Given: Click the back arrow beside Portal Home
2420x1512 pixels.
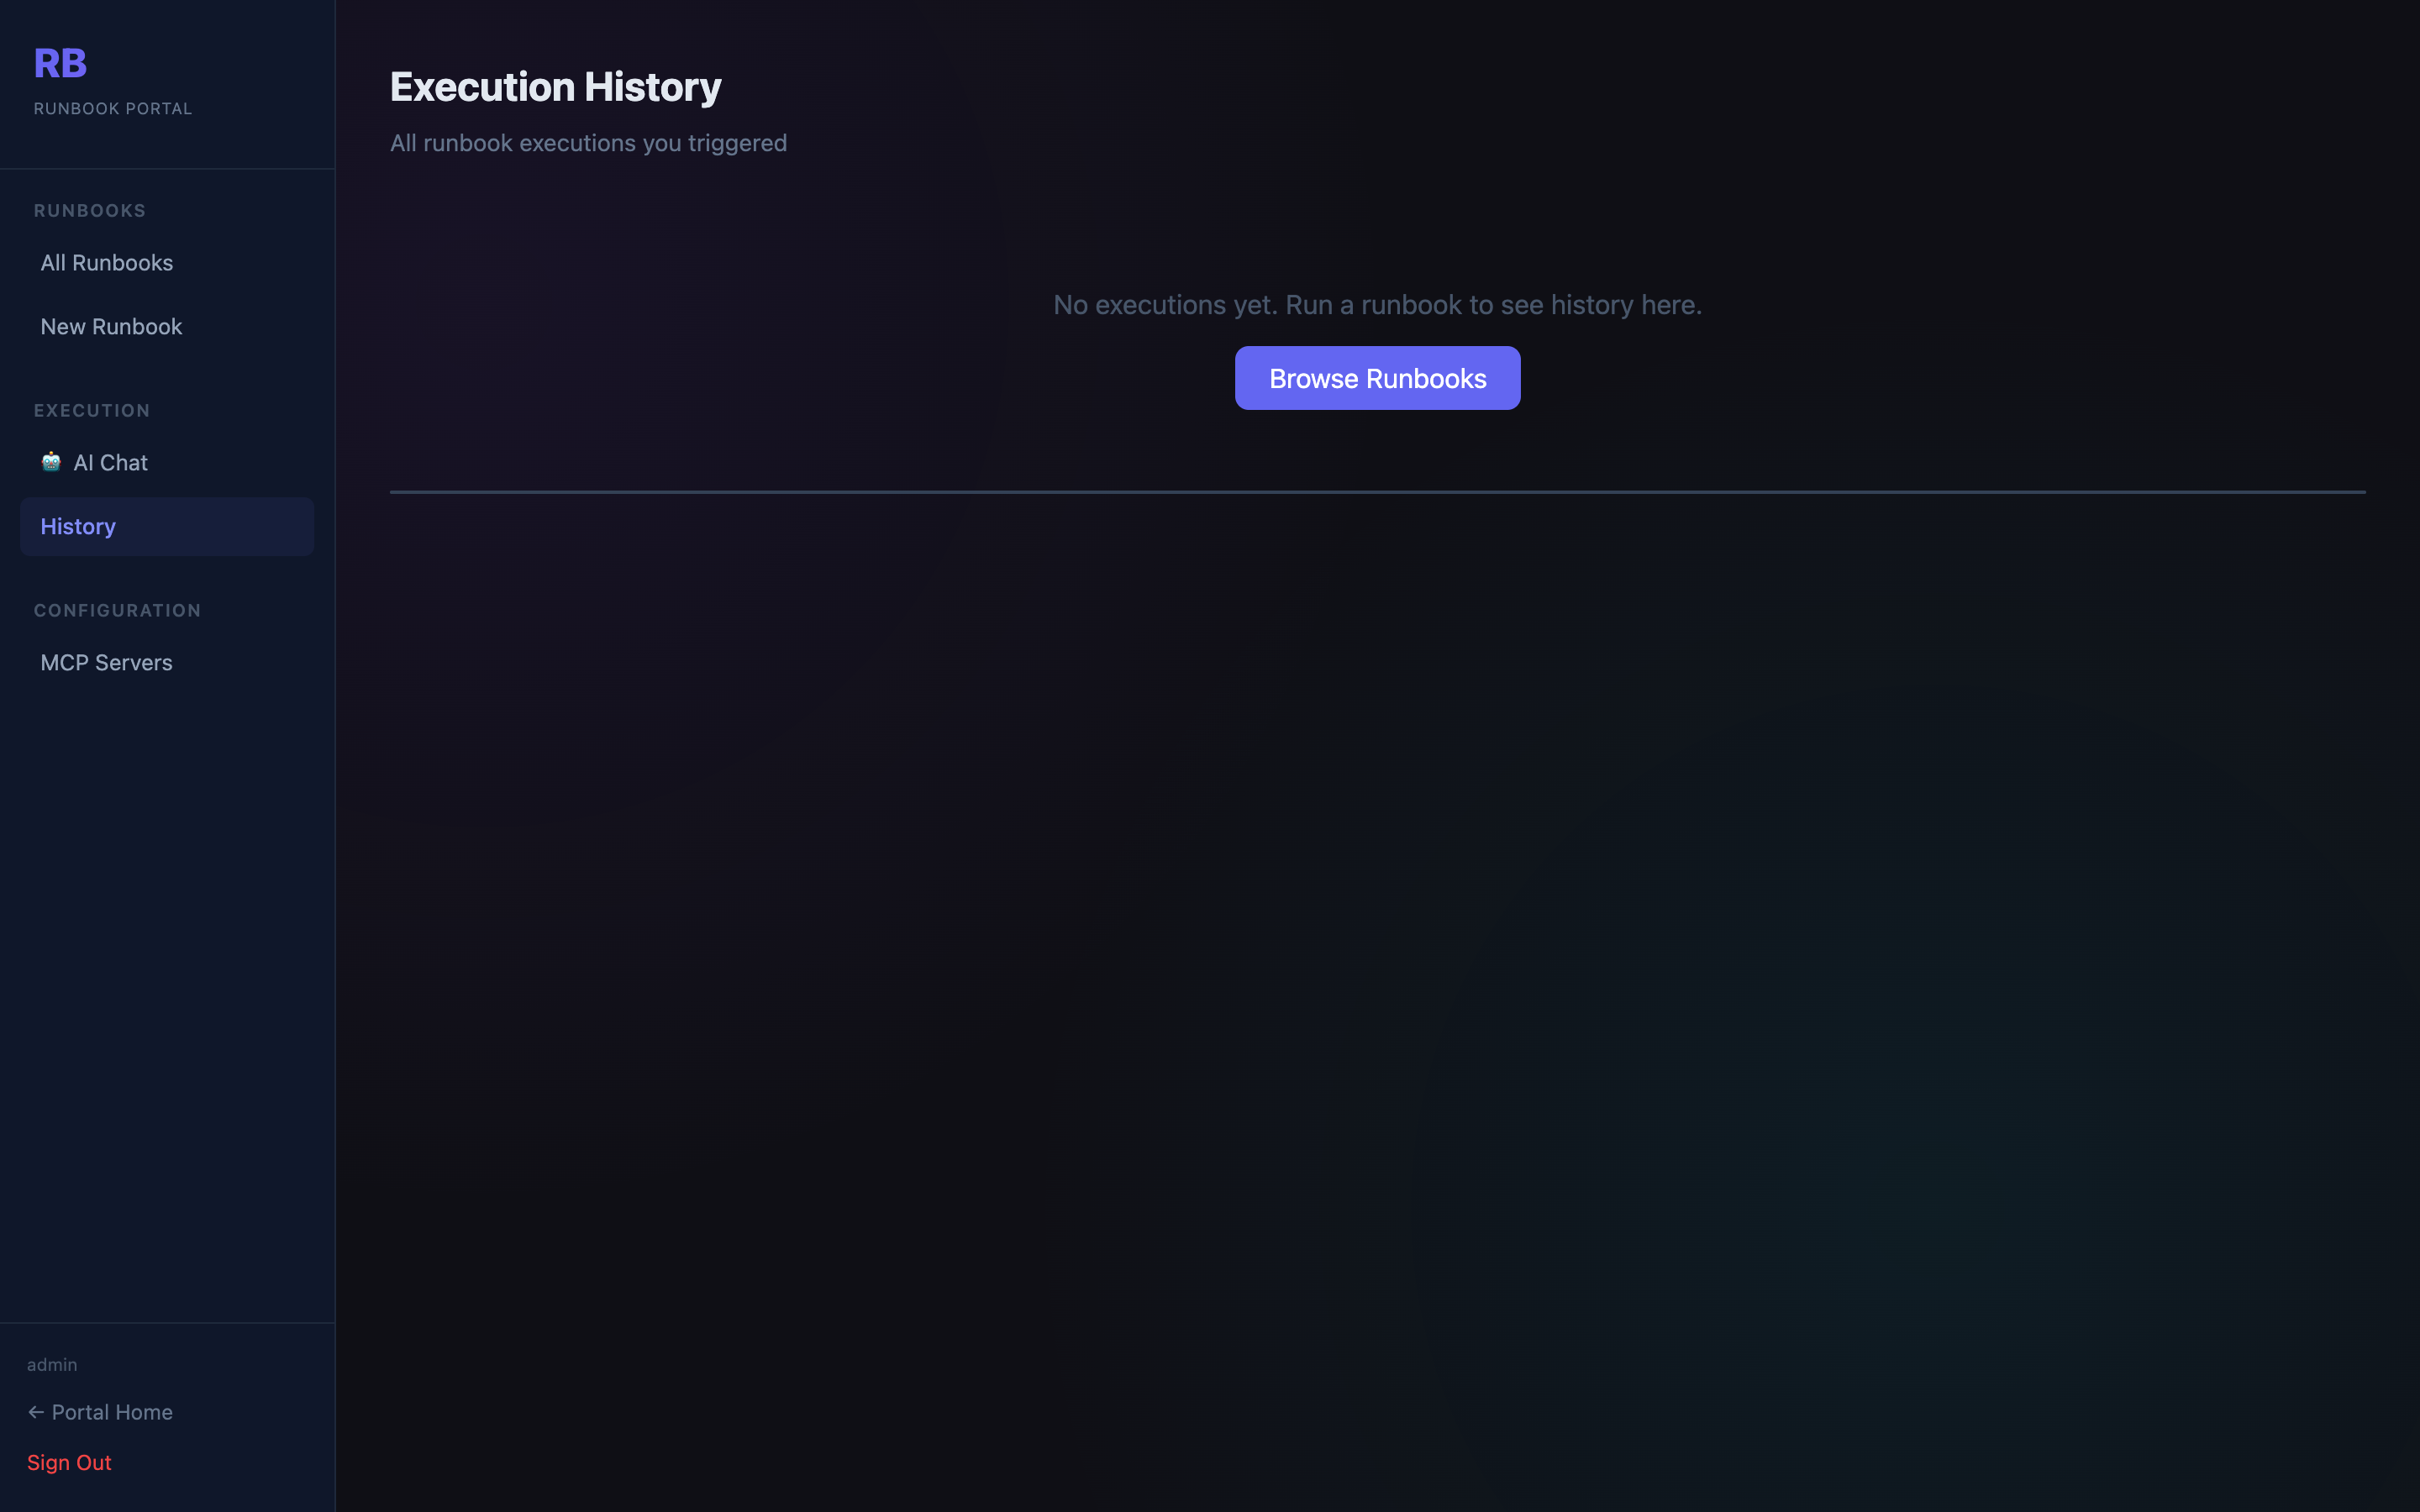Looking at the screenshot, I should [36, 1411].
